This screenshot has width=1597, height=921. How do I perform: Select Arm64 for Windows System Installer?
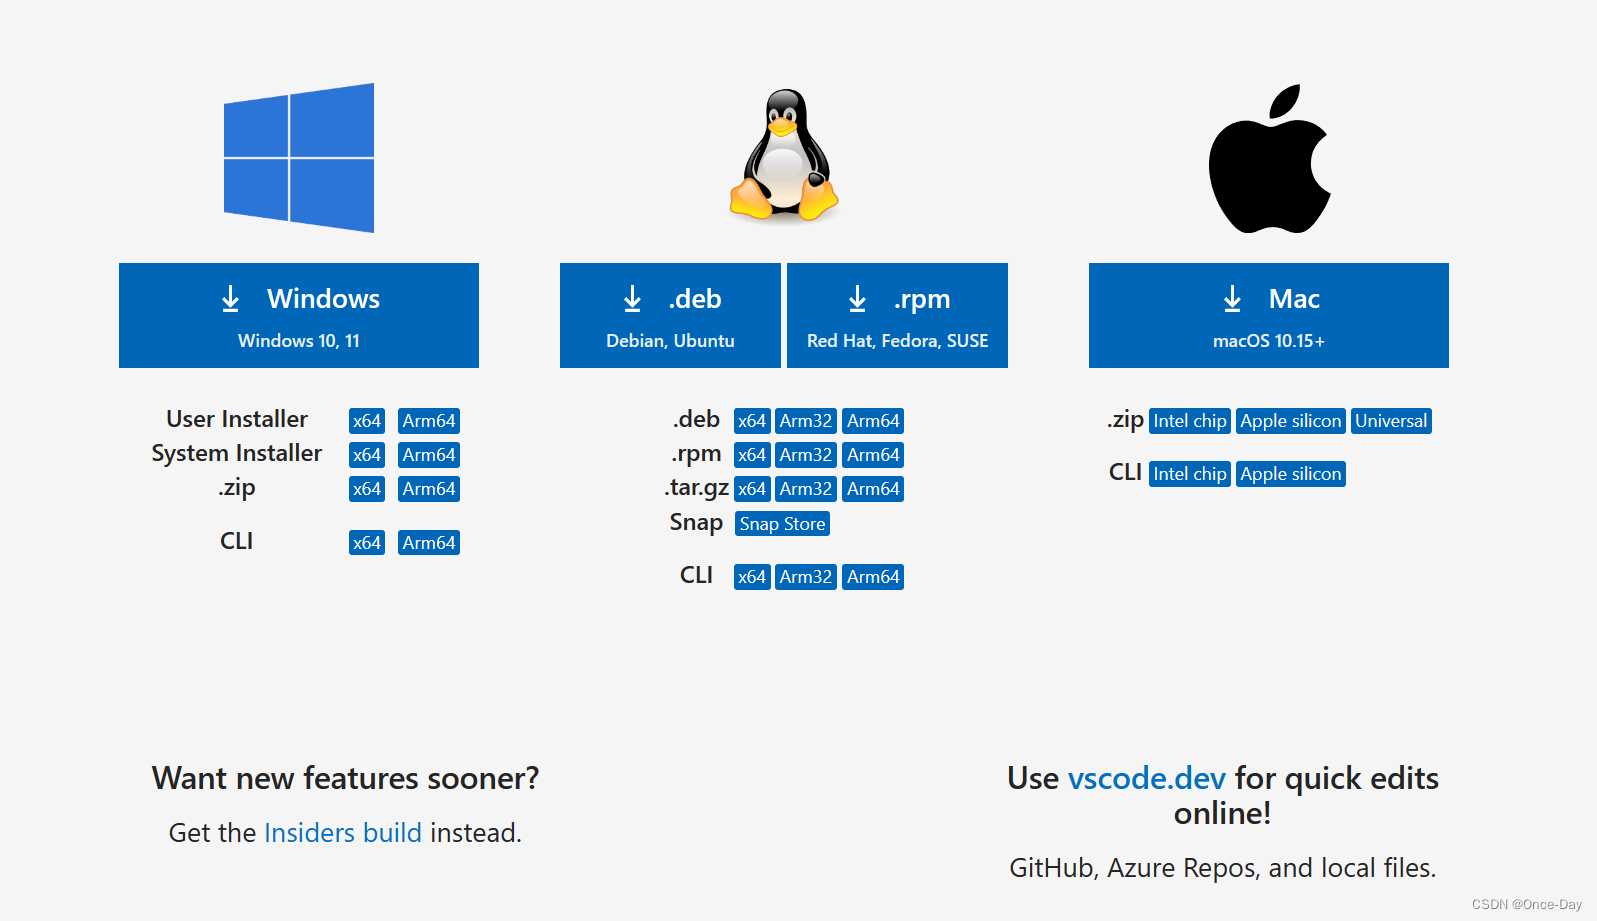click(x=429, y=455)
